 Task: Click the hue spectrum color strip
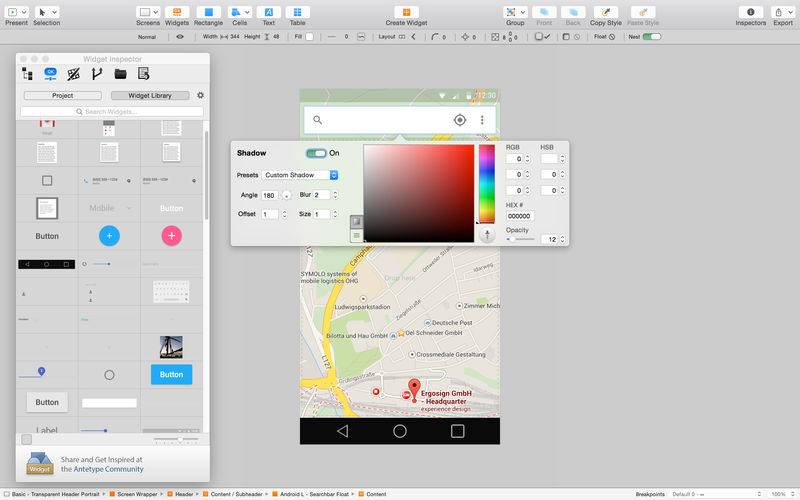(486, 183)
